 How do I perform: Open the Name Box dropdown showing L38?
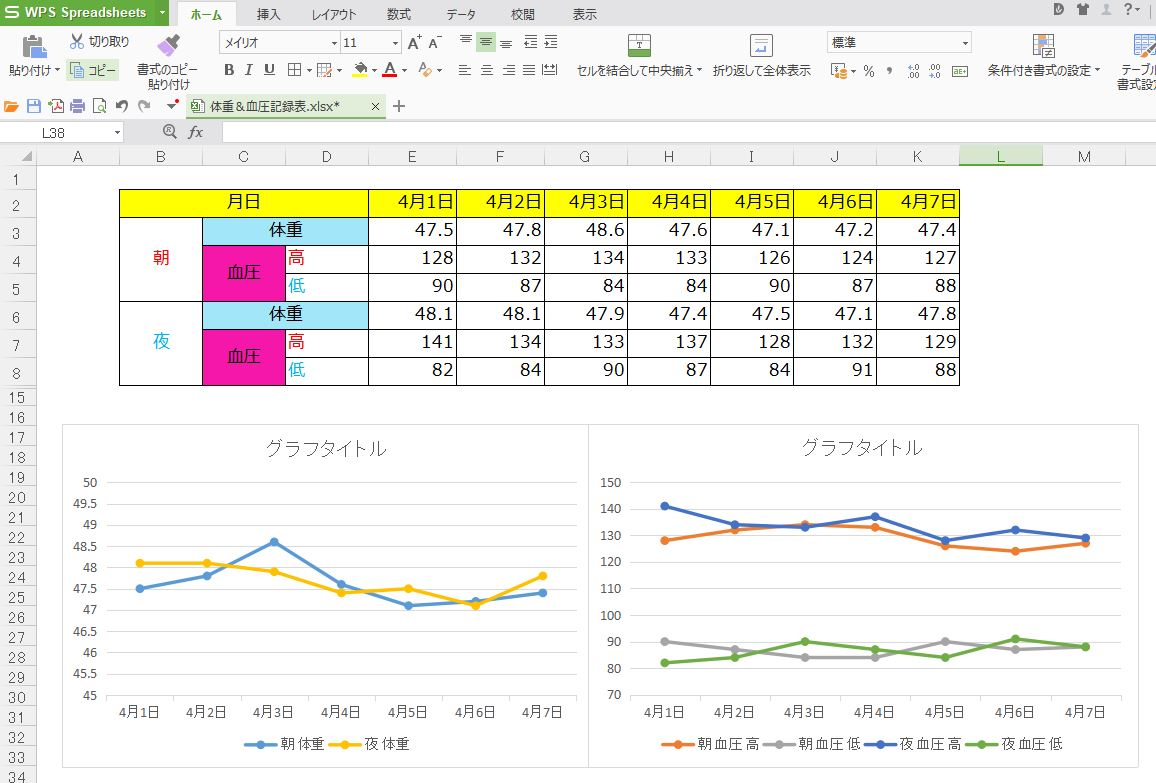[118, 132]
